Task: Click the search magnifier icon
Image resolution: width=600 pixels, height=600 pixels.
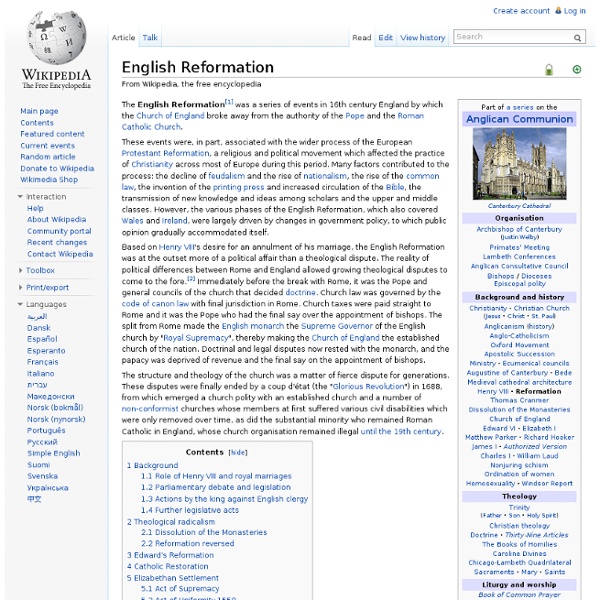Action: 577,38
